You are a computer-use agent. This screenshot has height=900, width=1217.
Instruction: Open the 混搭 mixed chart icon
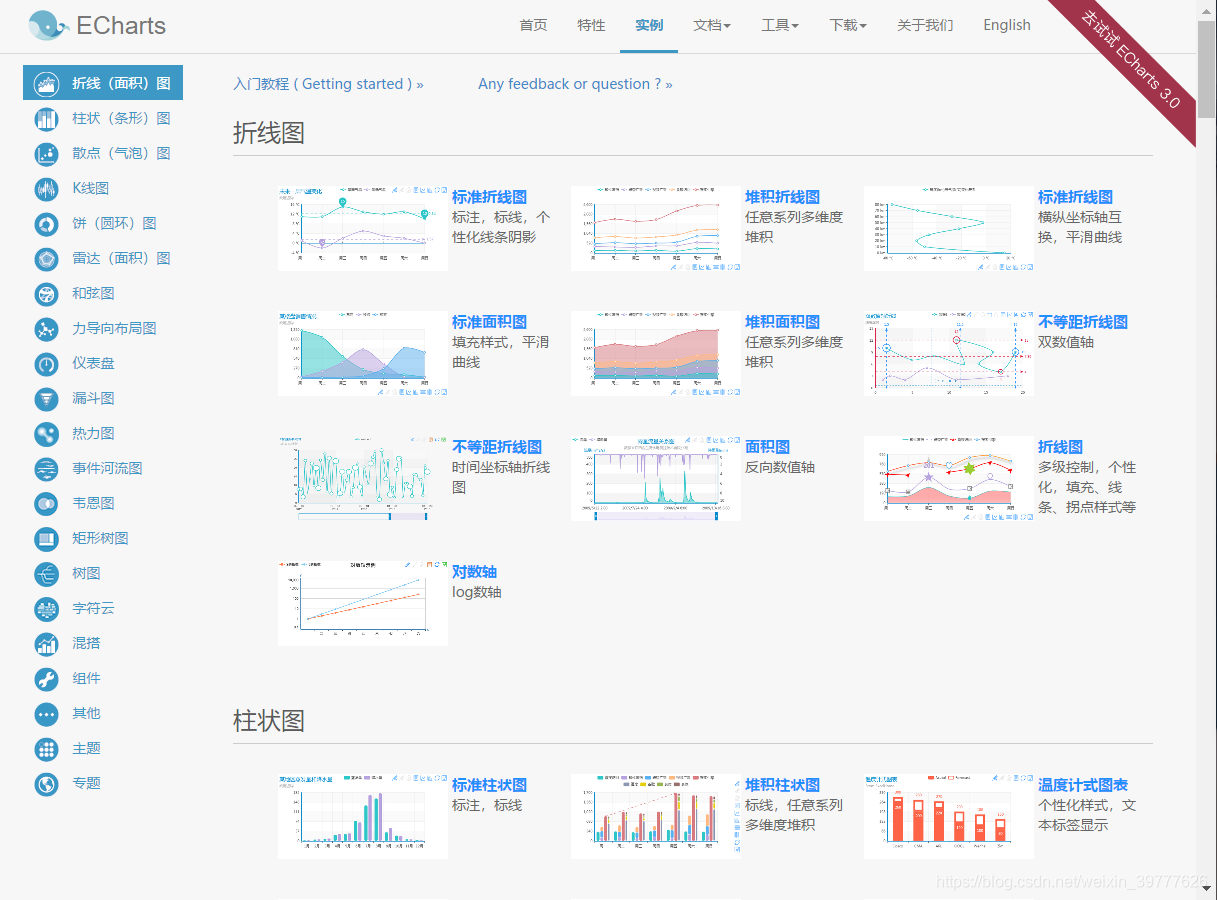(x=47, y=644)
